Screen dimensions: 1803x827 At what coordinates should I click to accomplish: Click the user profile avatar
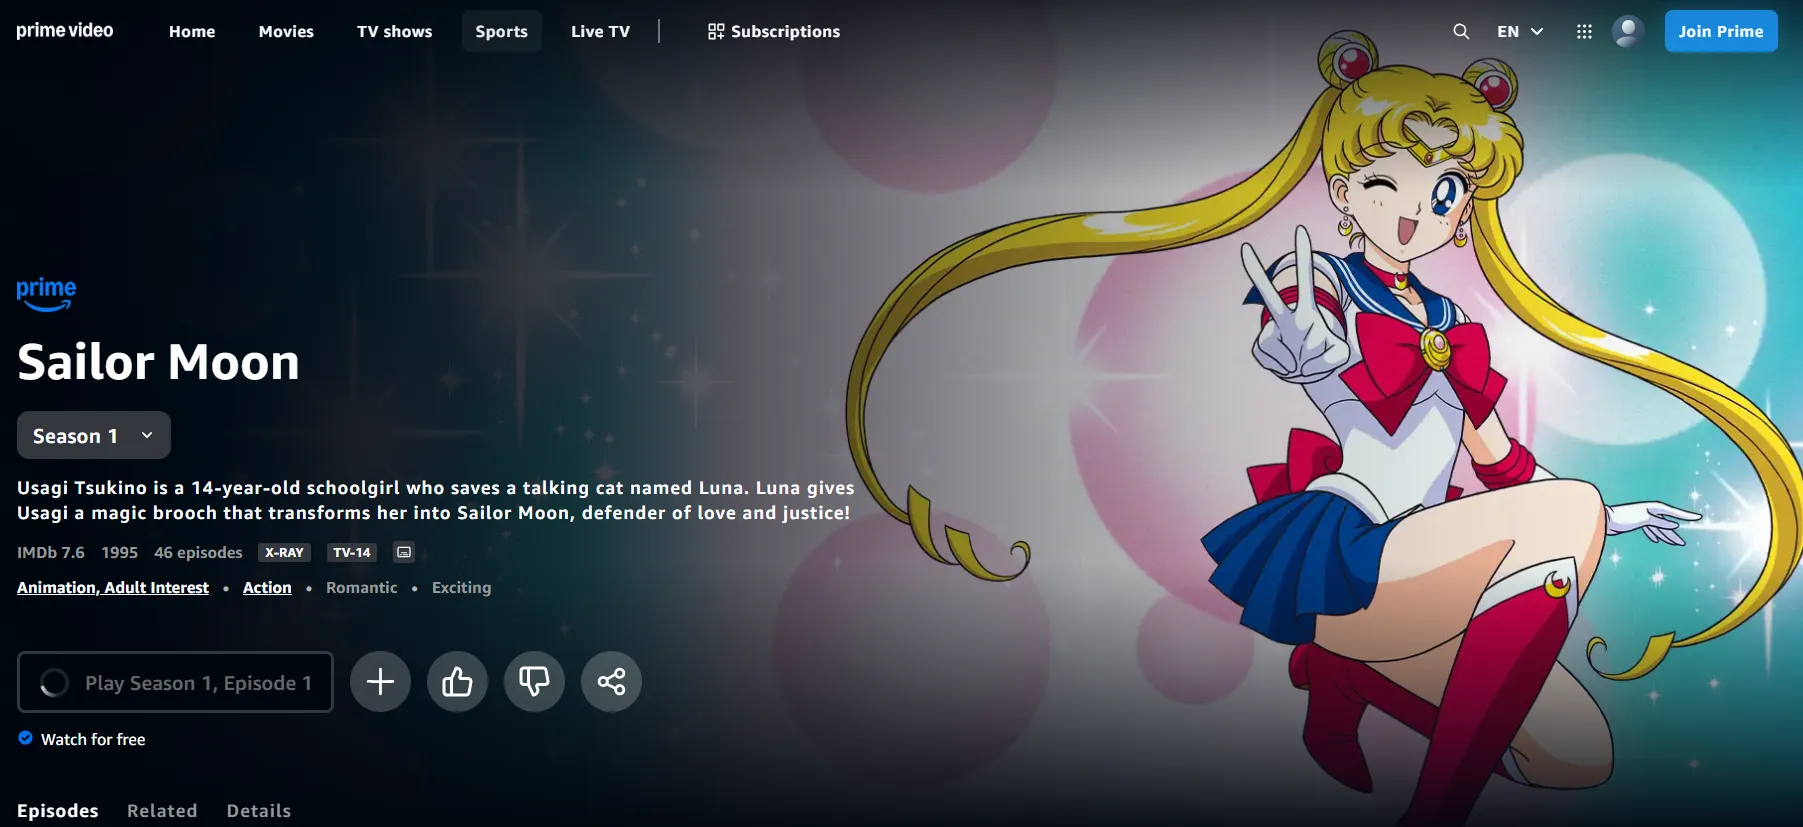pos(1627,32)
